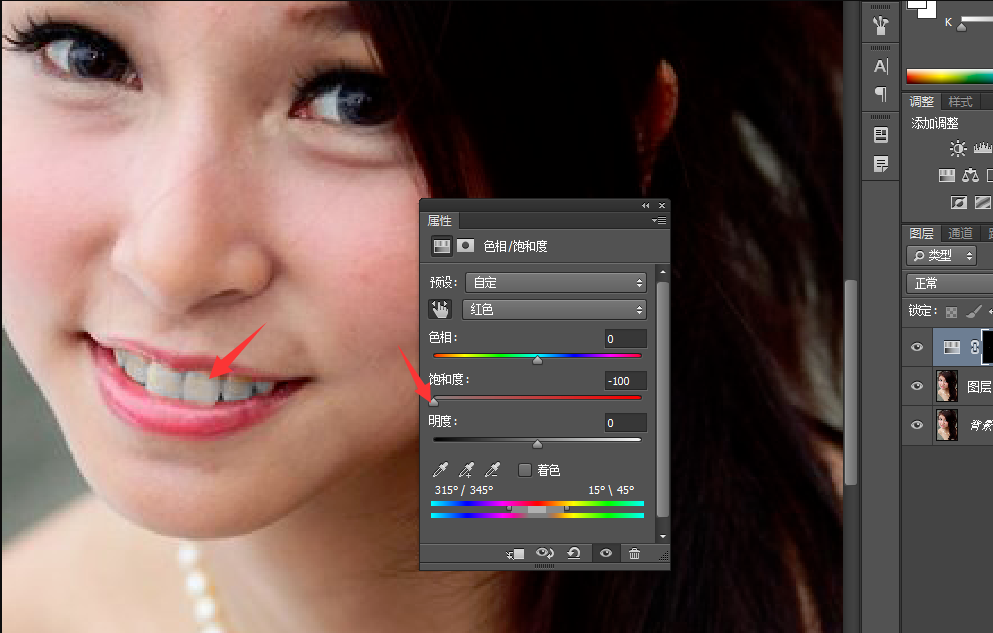Screen dimensions: 993x633
Task: Click the 色相 hue slider handle
Action: click(x=537, y=360)
